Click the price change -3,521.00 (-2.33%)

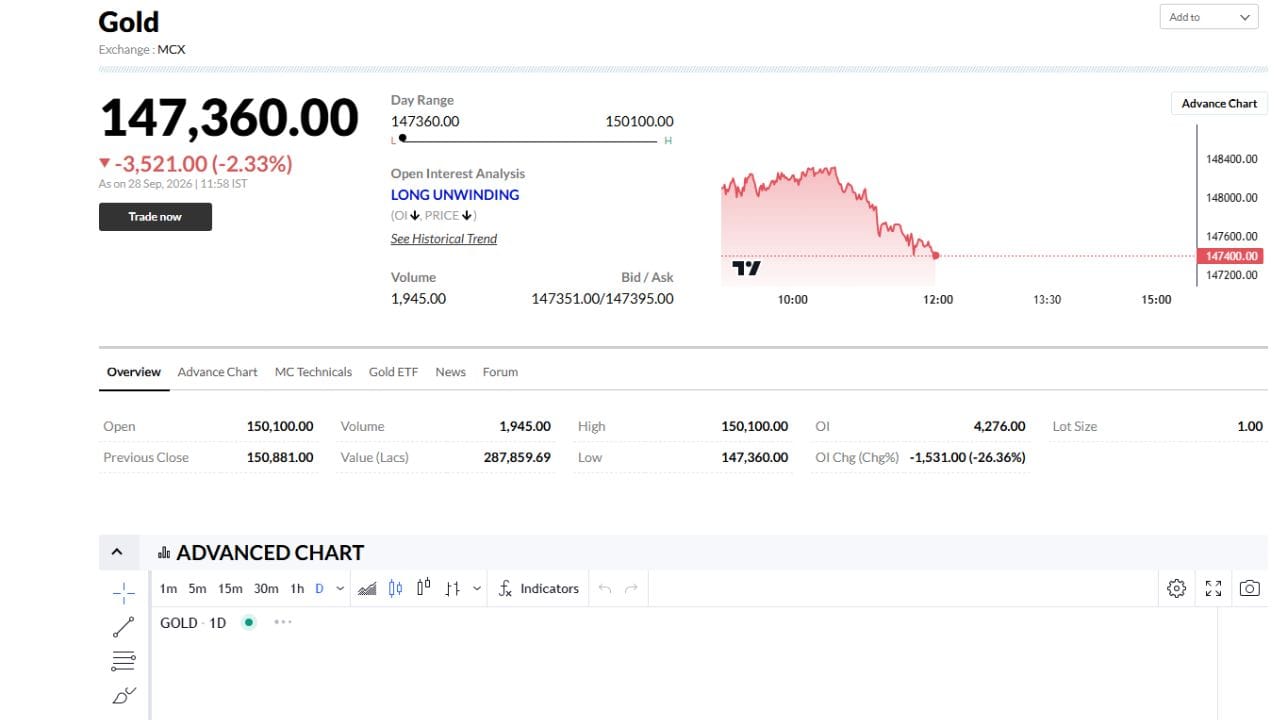click(x=203, y=164)
